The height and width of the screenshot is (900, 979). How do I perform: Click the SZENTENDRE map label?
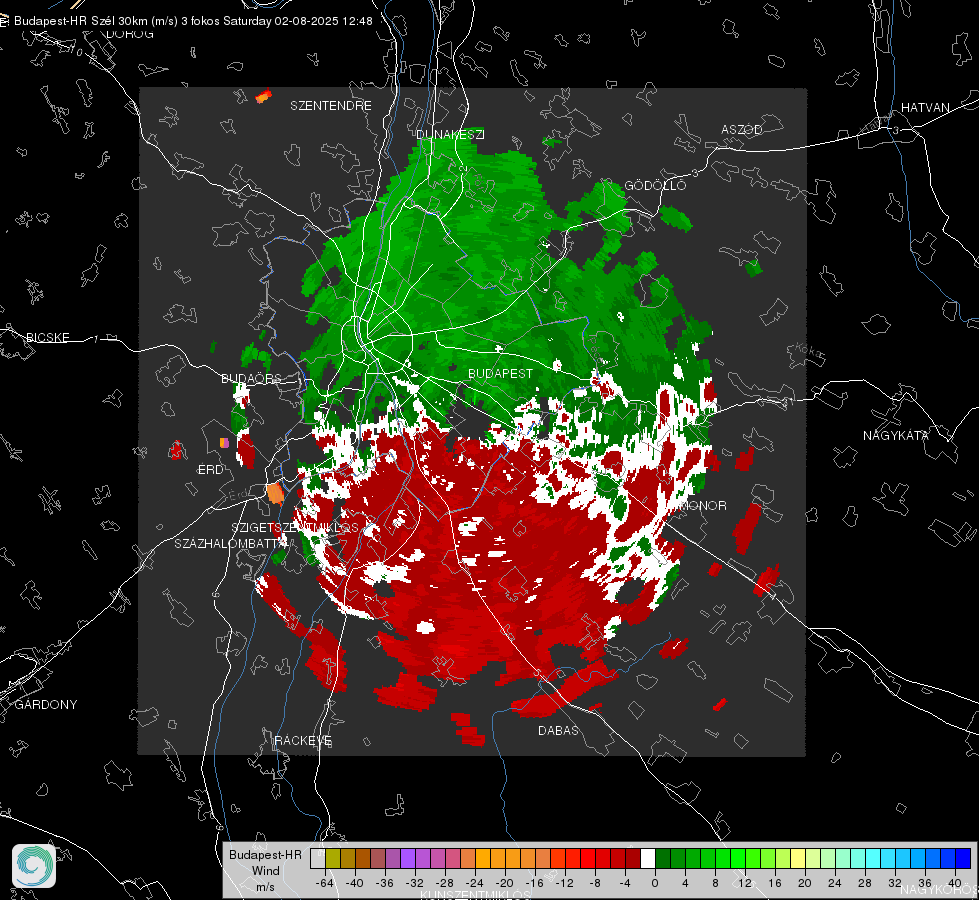point(331,106)
